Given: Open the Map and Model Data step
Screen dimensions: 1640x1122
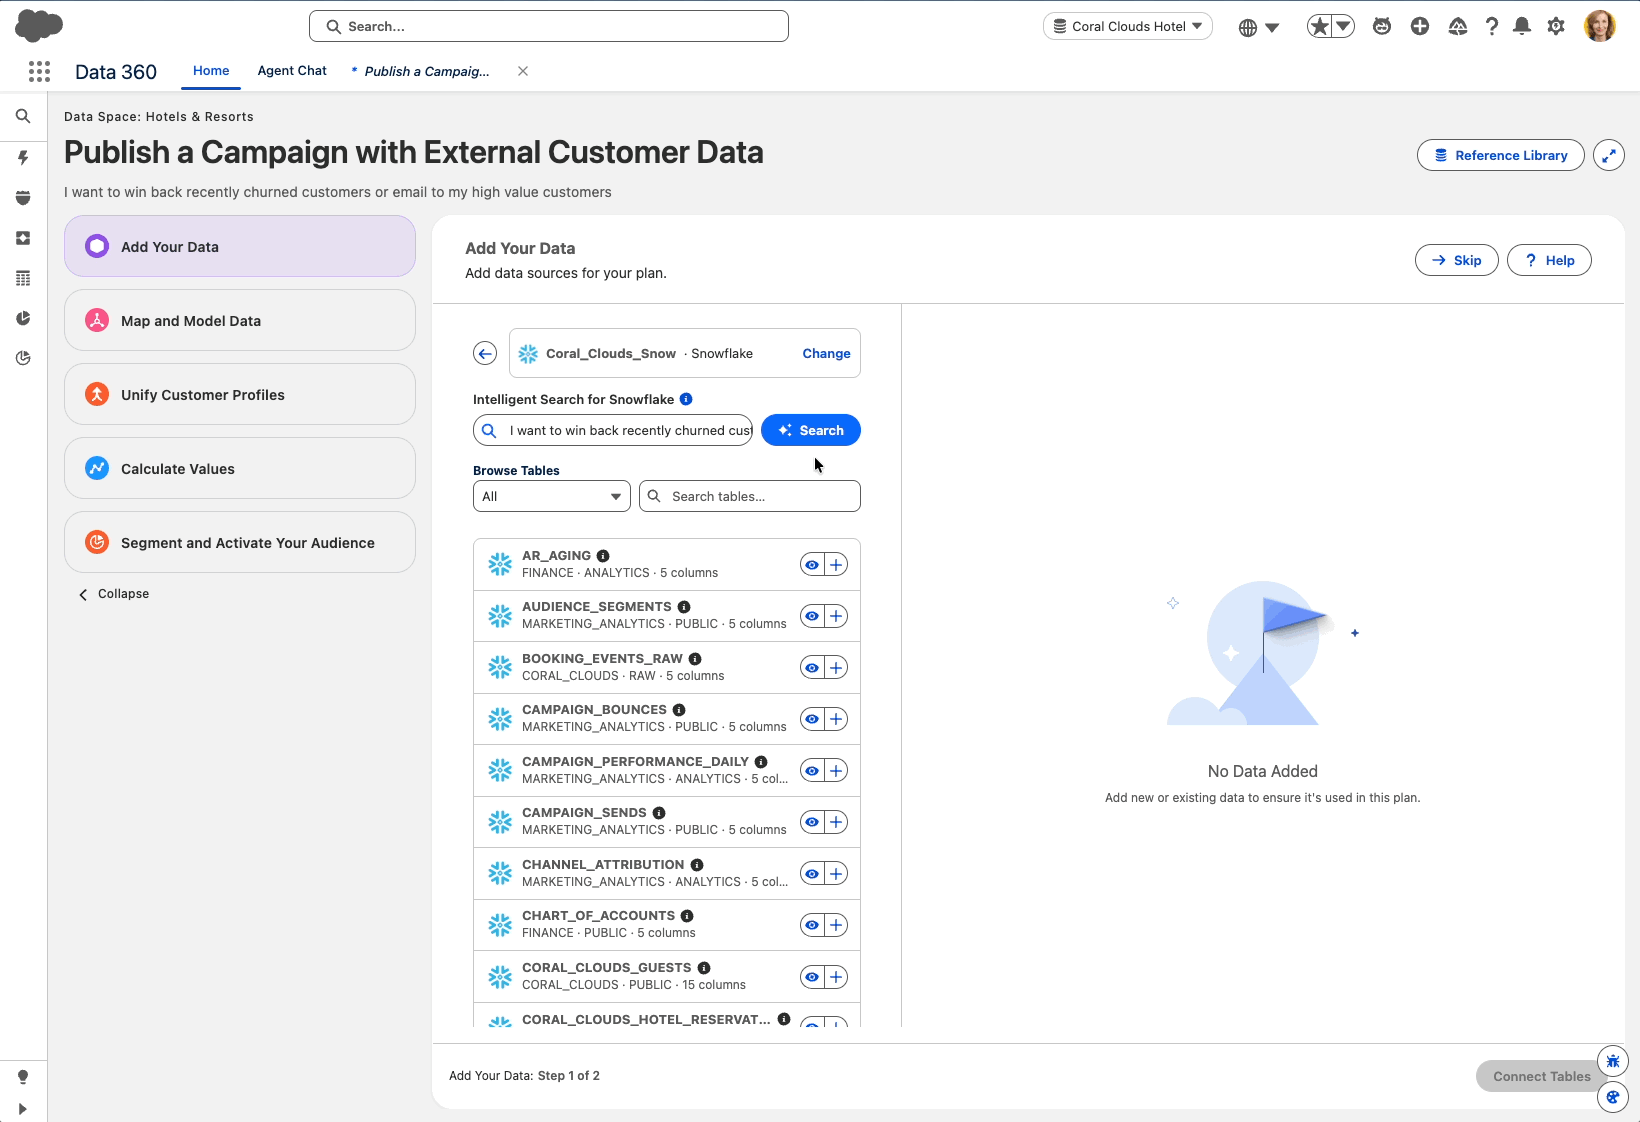Looking at the screenshot, I should coord(240,320).
